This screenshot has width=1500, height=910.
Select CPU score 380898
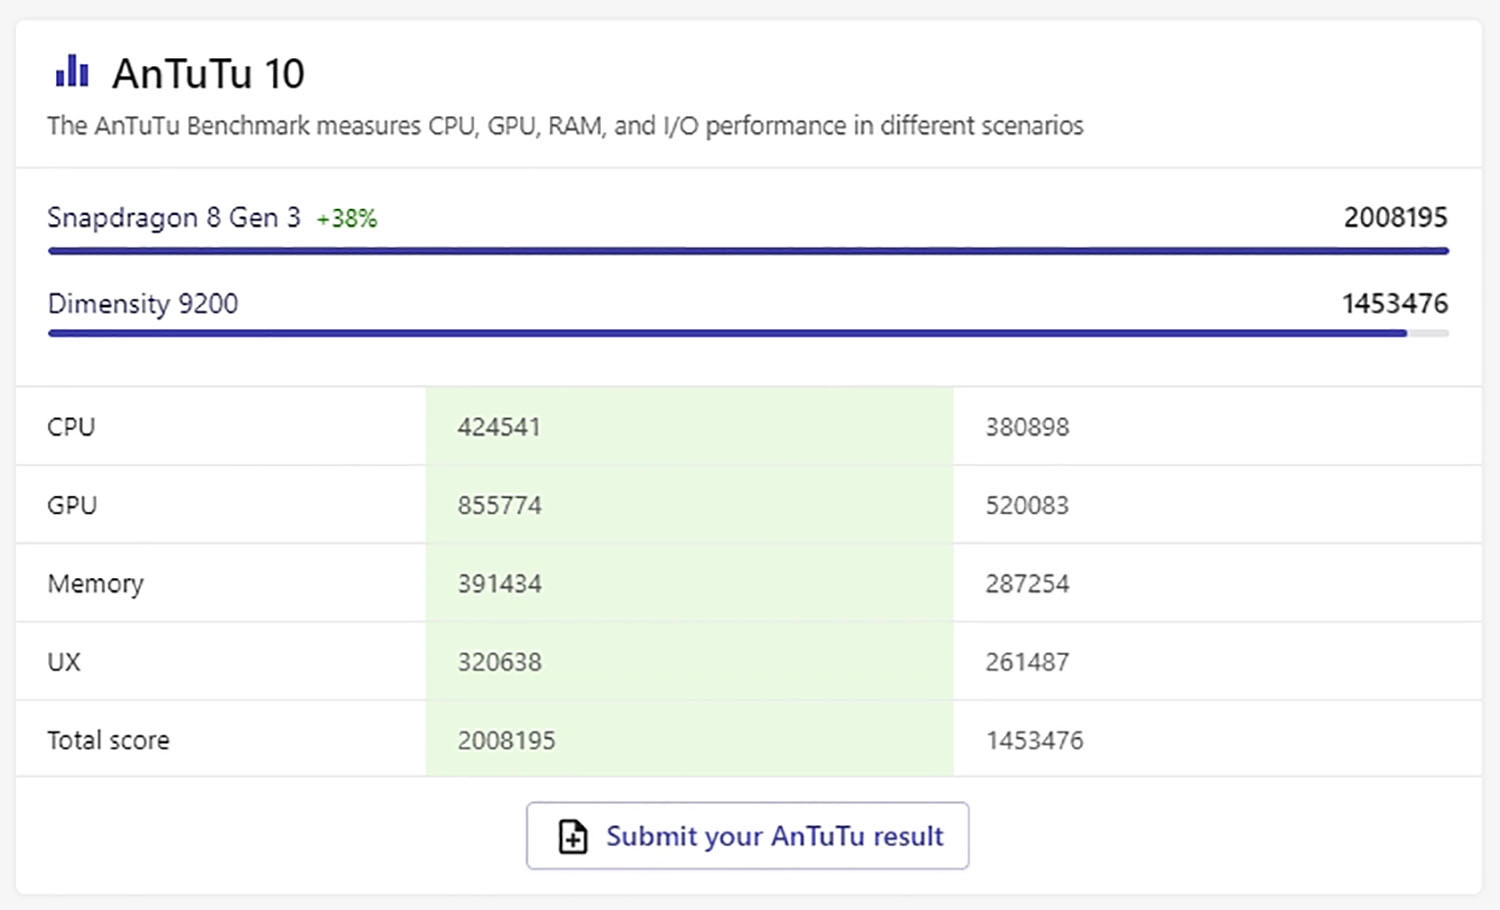pos(1027,427)
